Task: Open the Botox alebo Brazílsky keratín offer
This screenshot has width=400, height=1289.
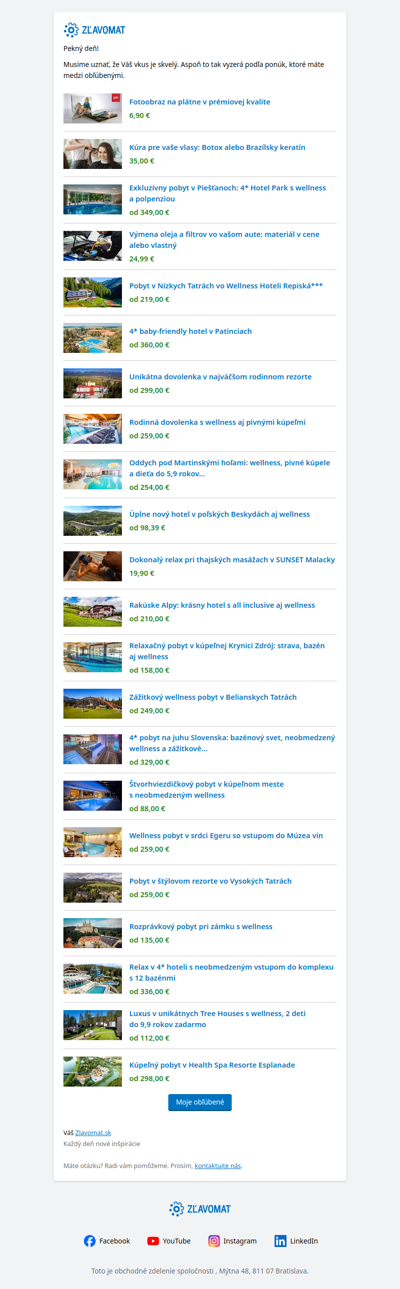Action: pyautogui.click(x=217, y=147)
